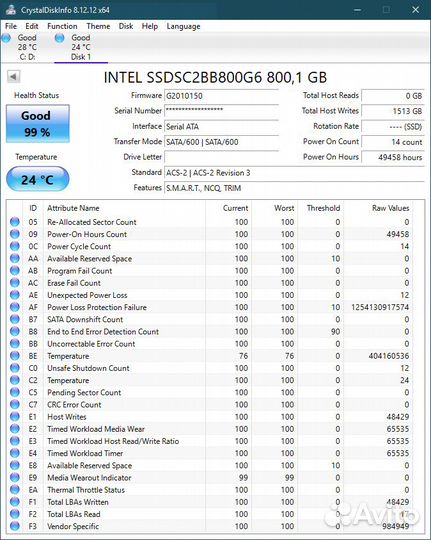
Task: Click the Temperature row with ID BE
Action: click(210, 356)
